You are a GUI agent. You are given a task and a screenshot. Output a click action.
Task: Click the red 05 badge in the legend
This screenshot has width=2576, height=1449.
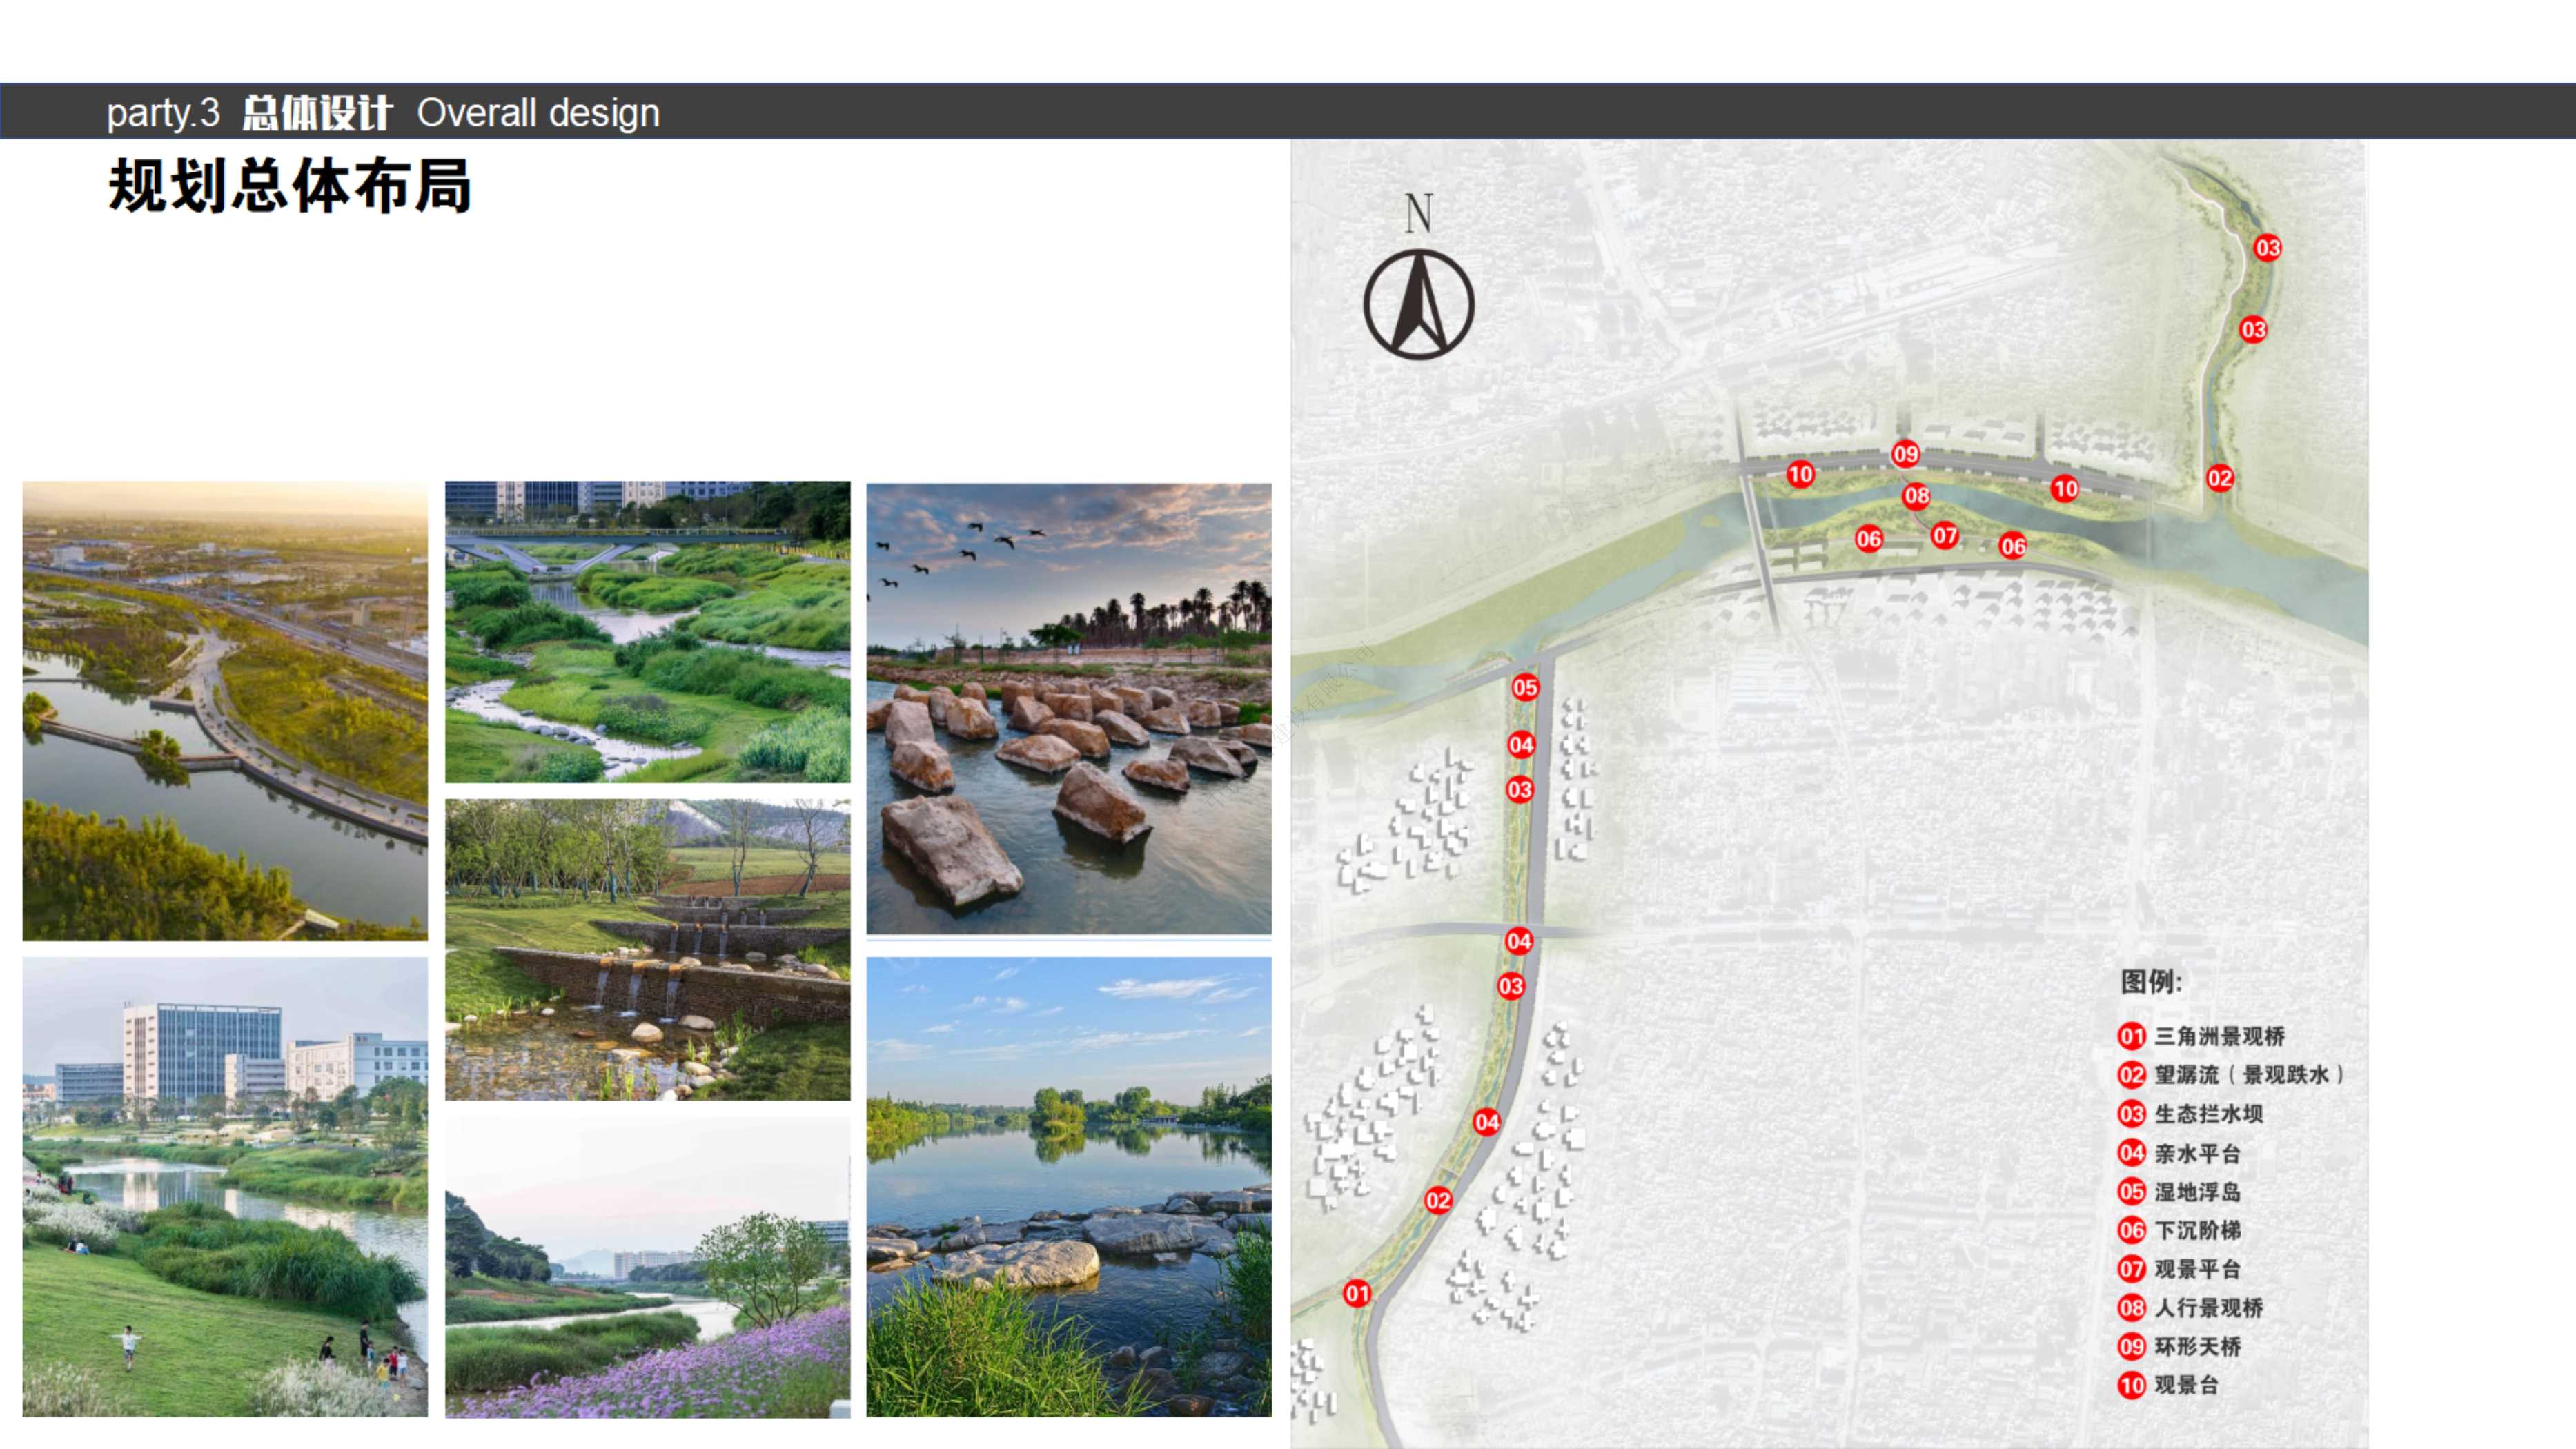click(x=2131, y=1191)
